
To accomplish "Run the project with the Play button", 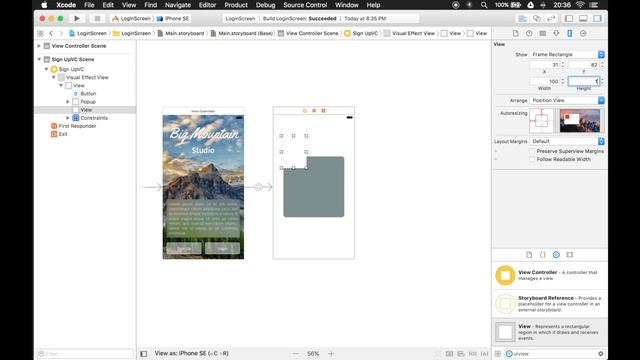I will pyautogui.click(x=77, y=18).
